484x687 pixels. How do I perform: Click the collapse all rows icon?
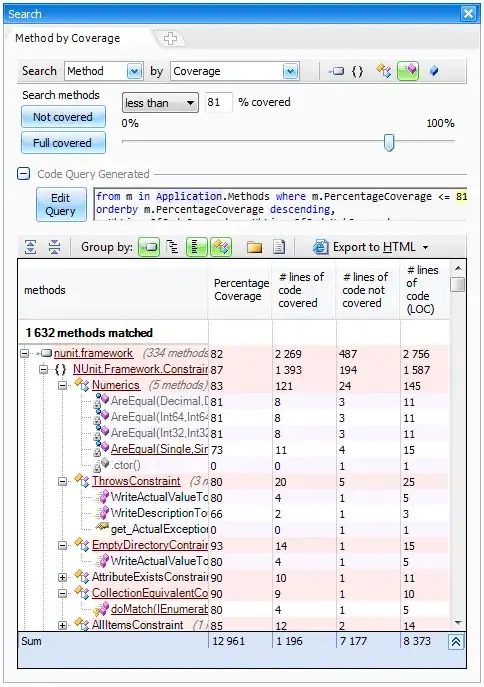[x=54, y=247]
